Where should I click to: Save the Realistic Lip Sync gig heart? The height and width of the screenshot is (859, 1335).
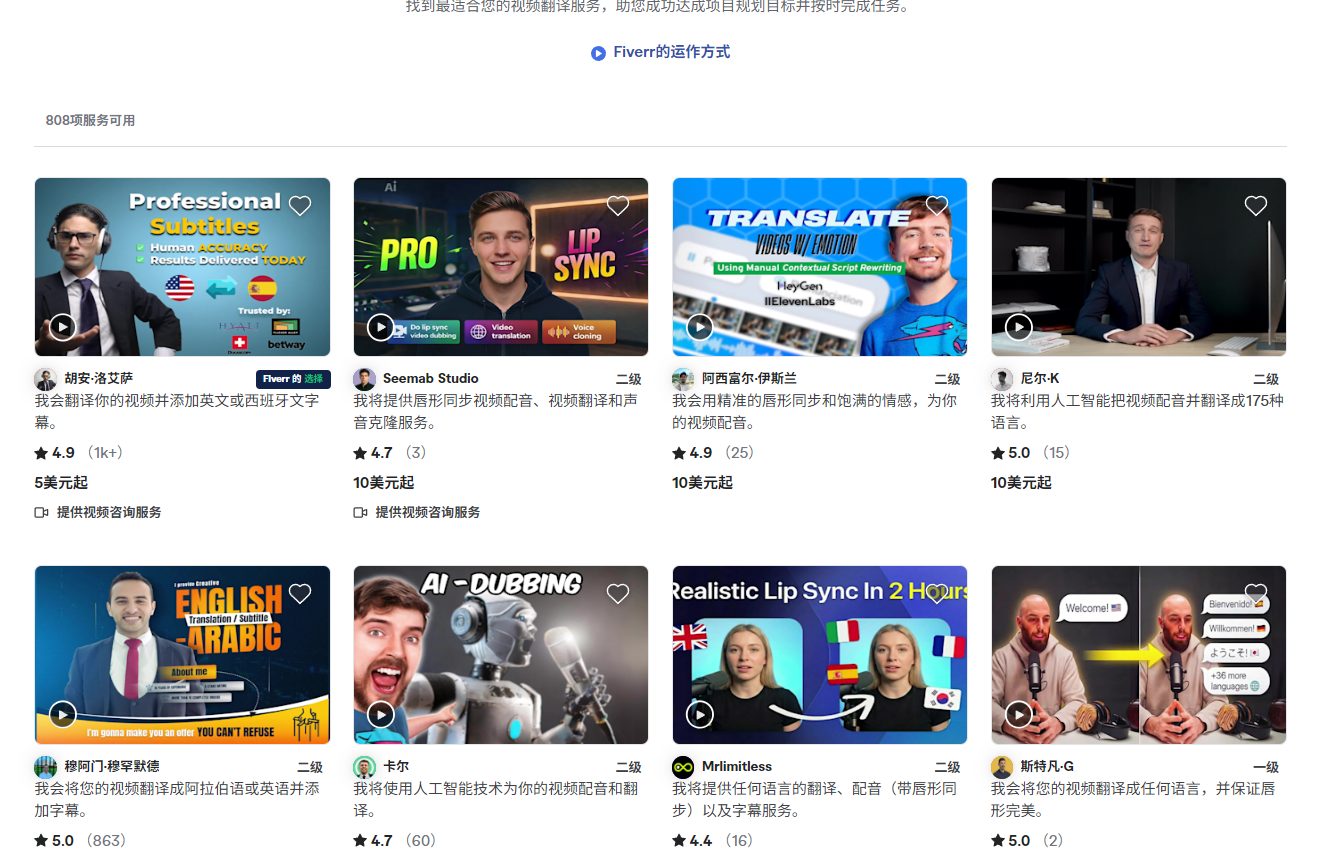[x=937, y=594]
